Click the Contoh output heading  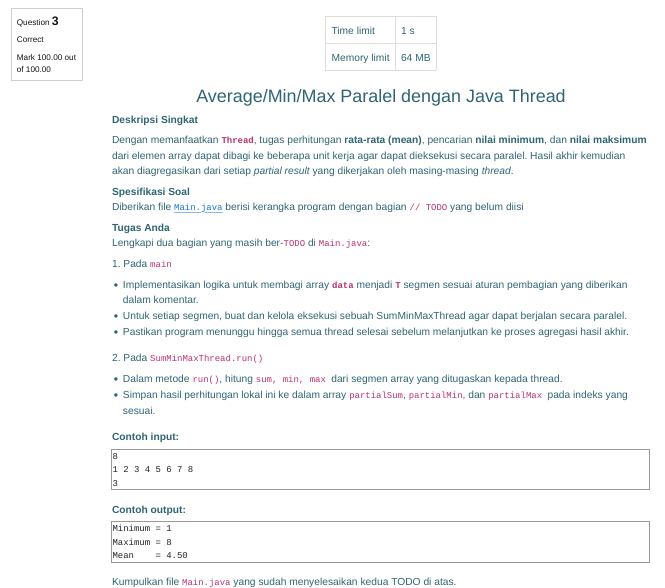pyautogui.click(x=148, y=509)
